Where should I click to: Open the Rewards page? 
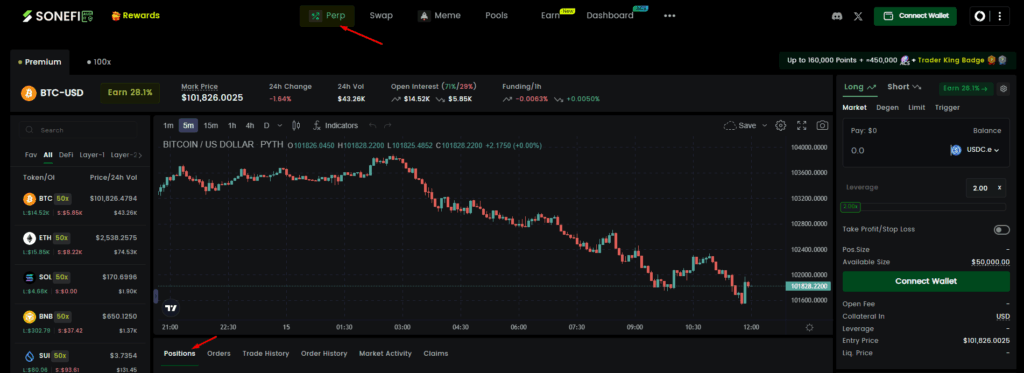coord(135,16)
